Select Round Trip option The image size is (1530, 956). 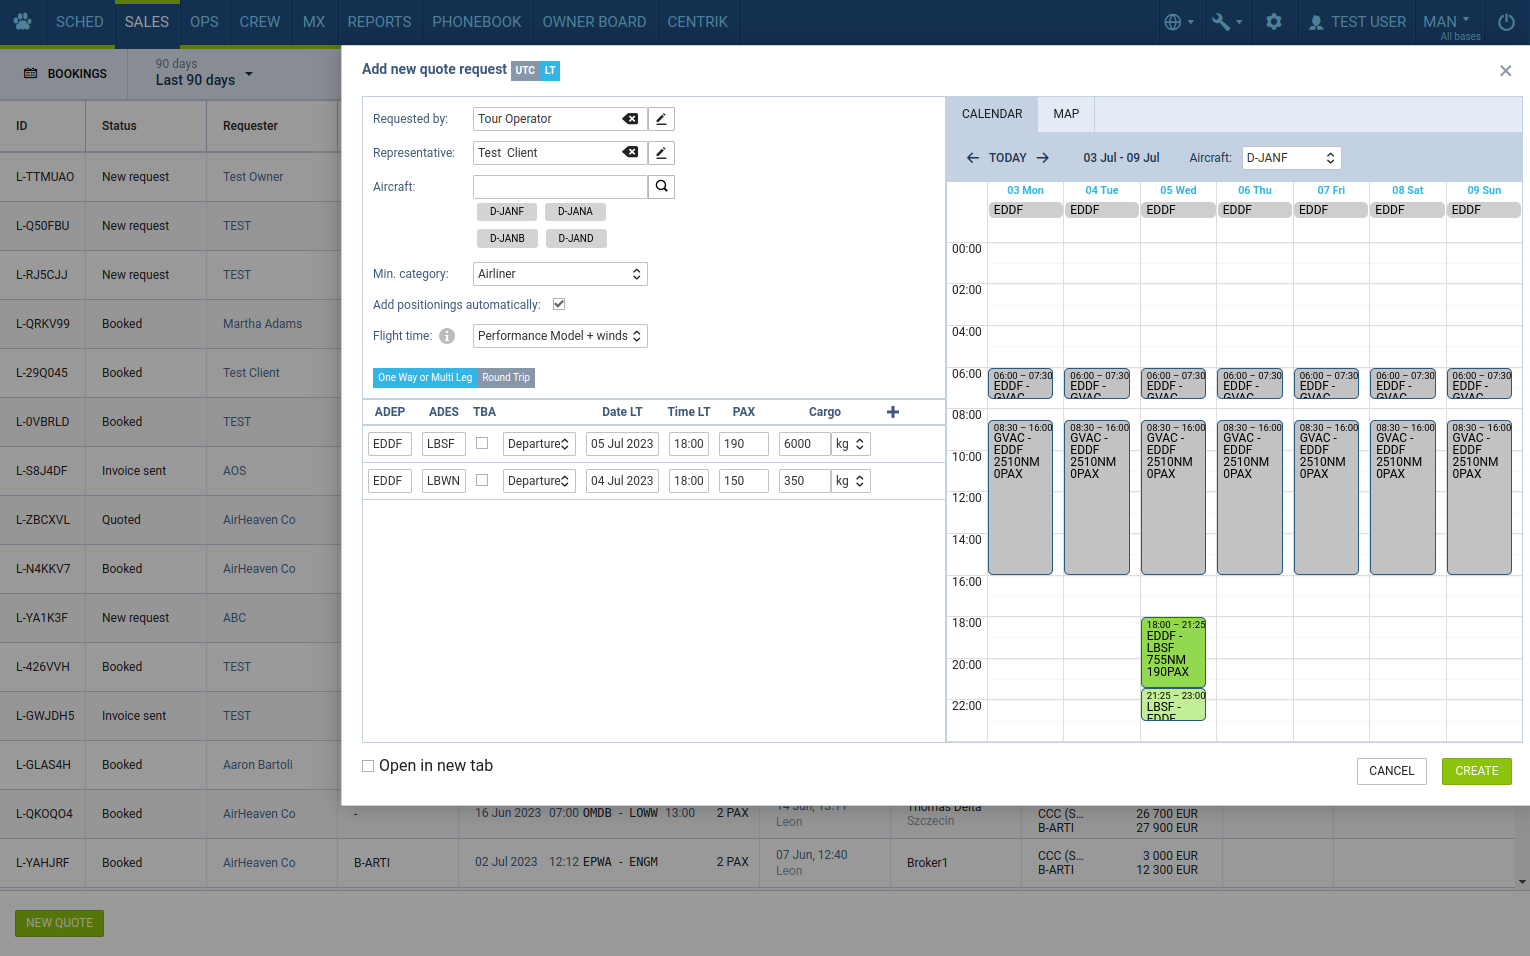(x=506, y=378)
